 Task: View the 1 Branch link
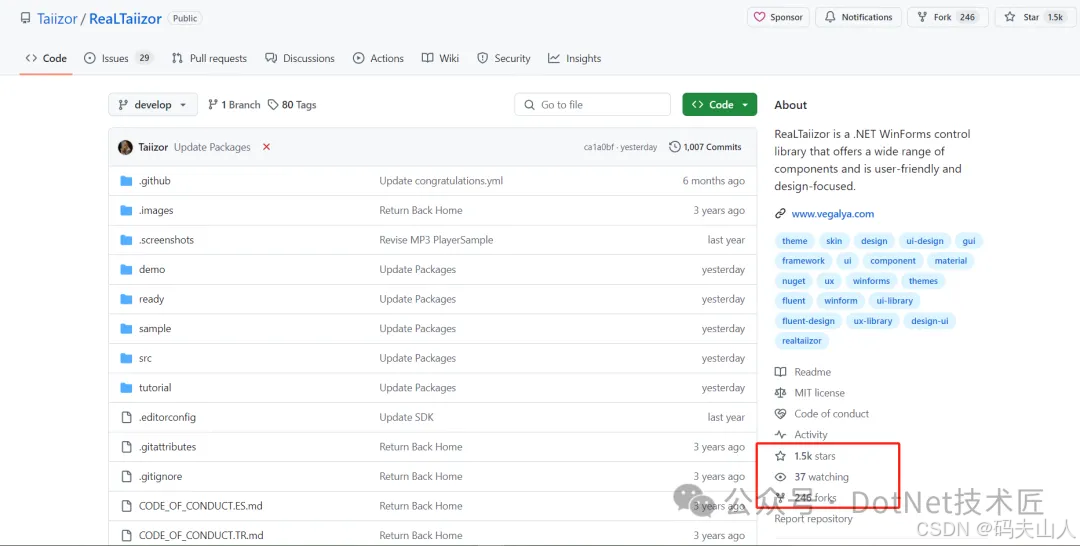click(234, 105)
